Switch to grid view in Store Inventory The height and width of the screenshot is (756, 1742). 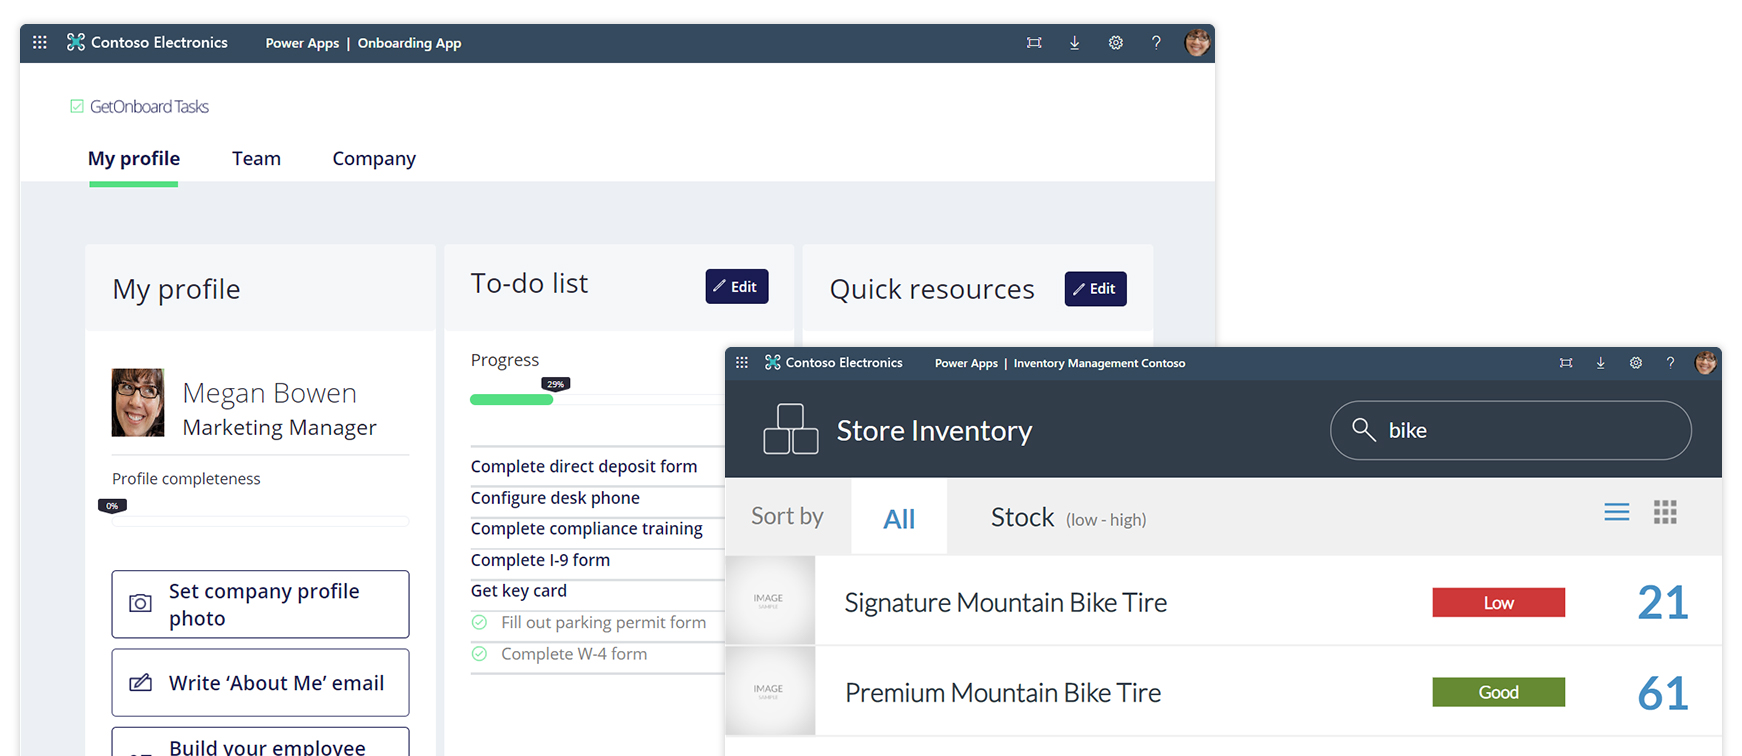(1665, 513)
